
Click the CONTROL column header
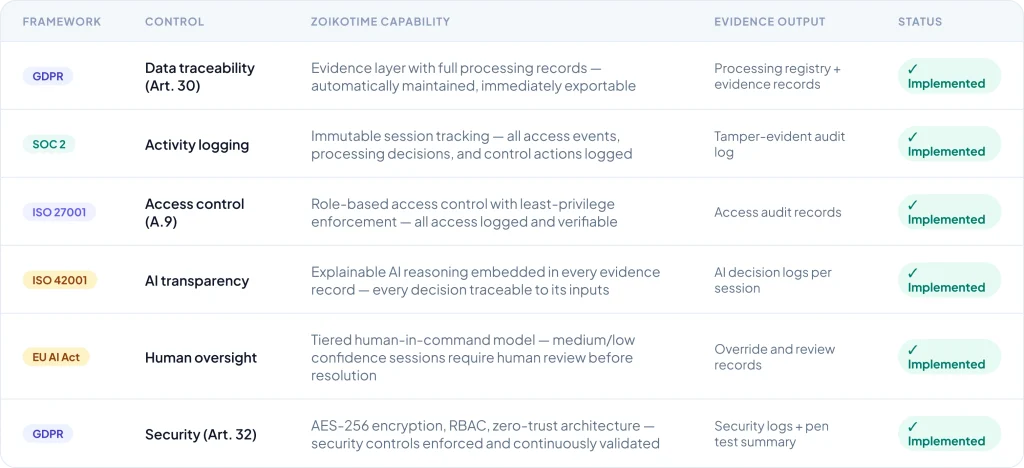click(174, 22)
